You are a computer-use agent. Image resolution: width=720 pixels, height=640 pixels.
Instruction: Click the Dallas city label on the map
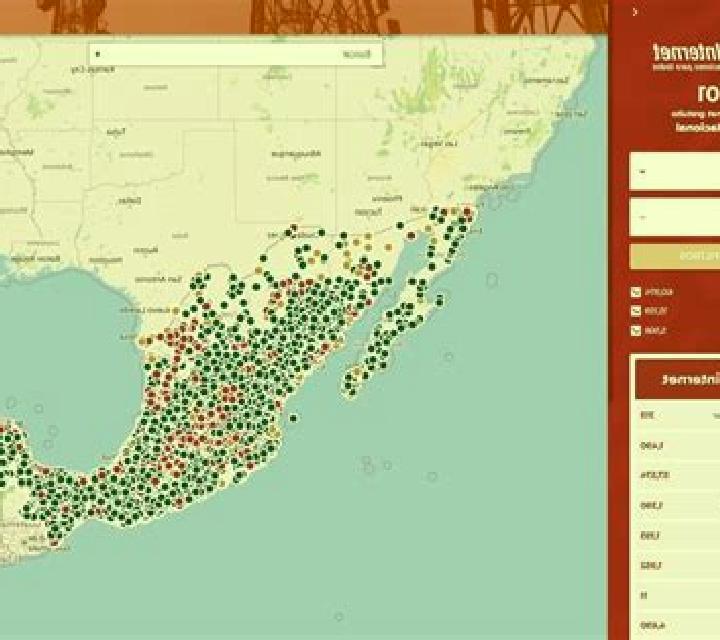pos(129,201)
